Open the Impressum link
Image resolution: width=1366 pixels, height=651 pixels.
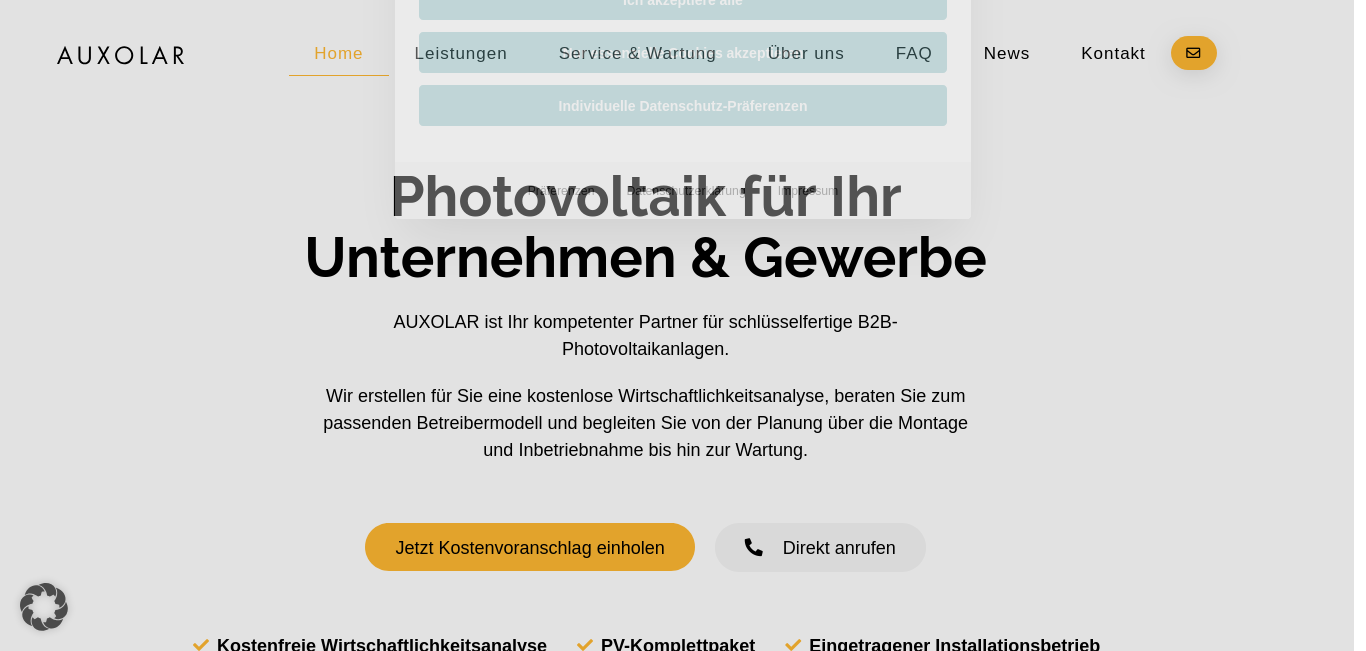pos(809,191)
